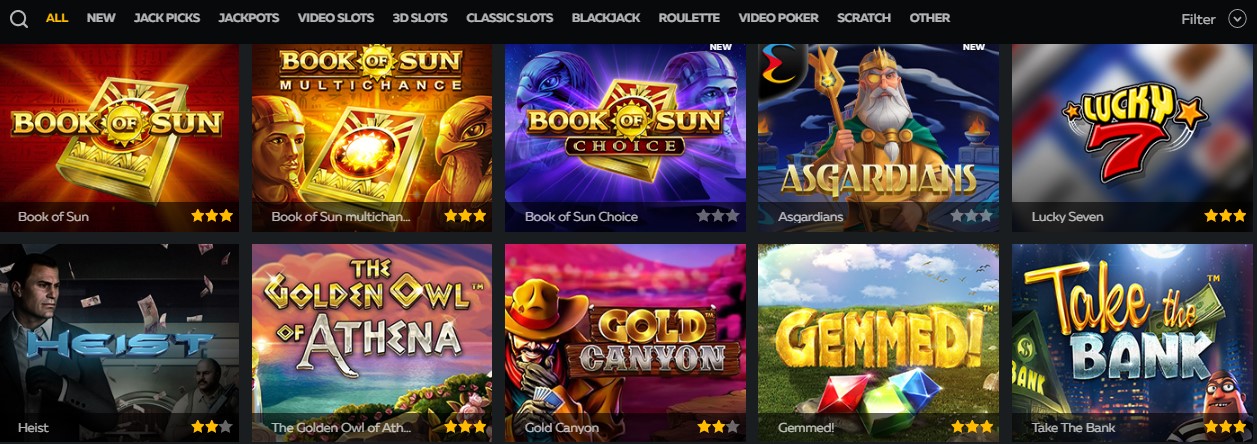The height and width of the screenshot is (444, 1257).
Task: Open the ROULETTE category
Action: pyautogui.click(x=689, y=18)
